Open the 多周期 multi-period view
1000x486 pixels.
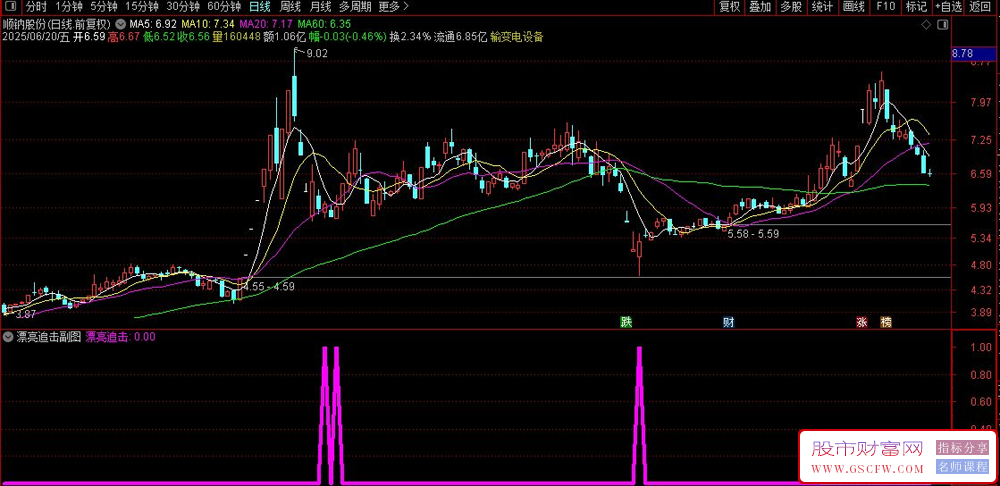point(355,6)
